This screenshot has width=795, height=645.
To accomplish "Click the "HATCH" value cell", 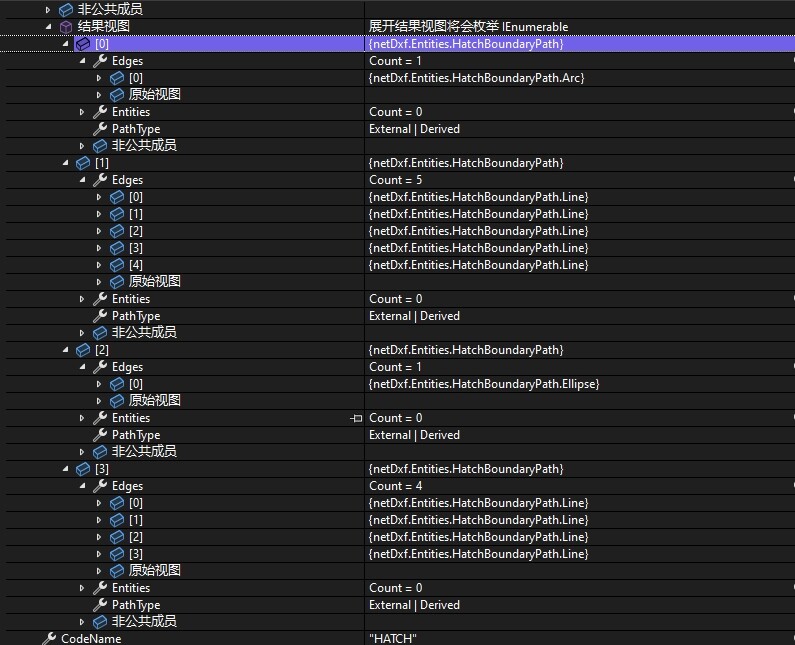I will pos(392,638).
